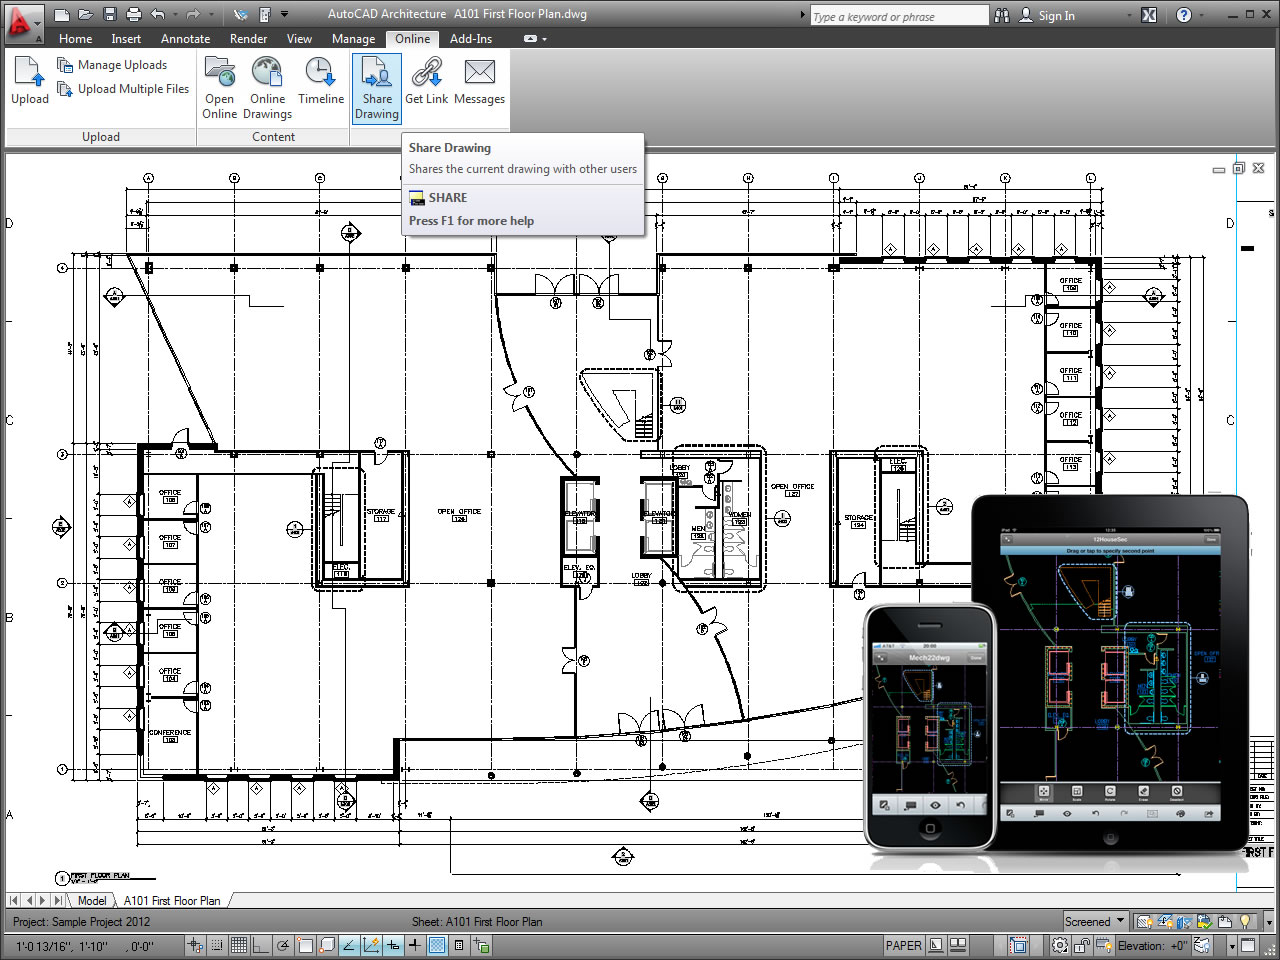1280x960 pixels.
Task: Open the Timeline tool
Action: pyautogui.click(x=320, y=81)
